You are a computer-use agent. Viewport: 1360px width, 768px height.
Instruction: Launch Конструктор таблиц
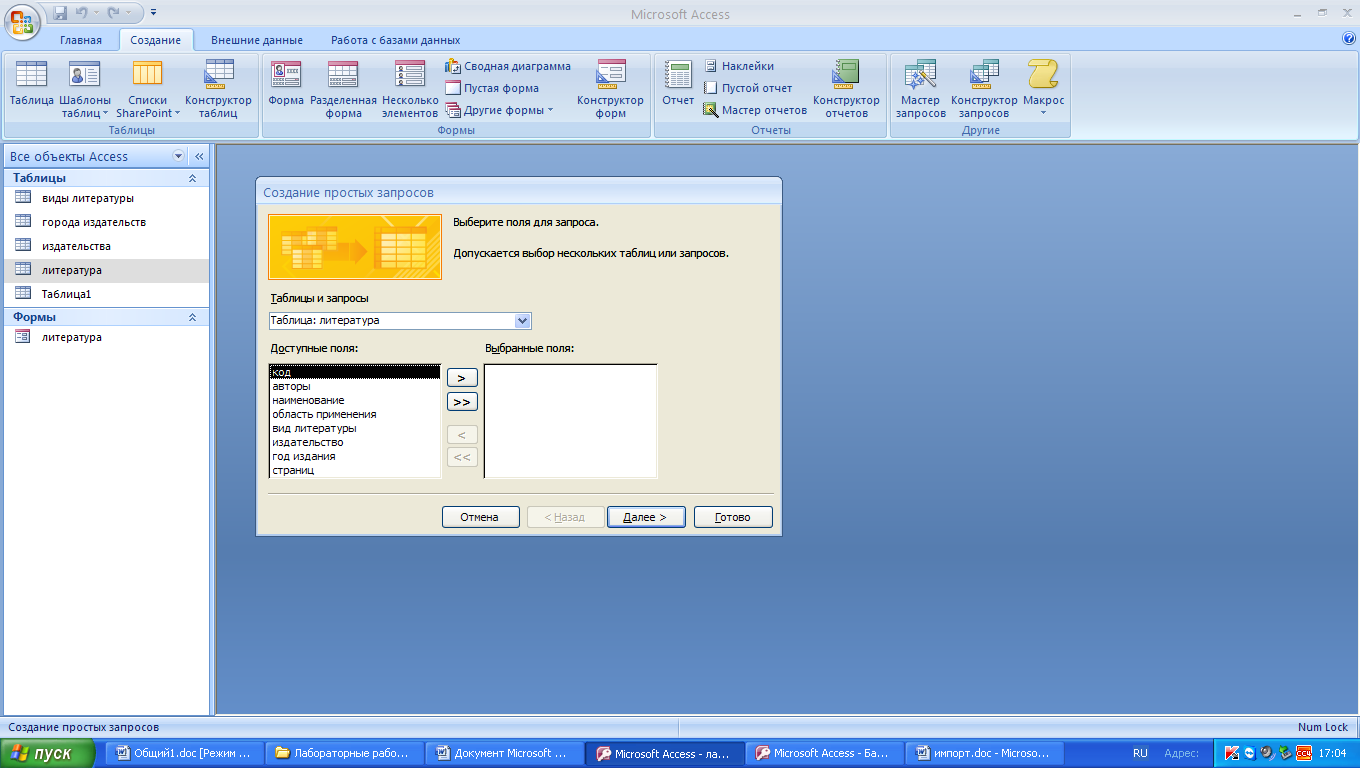218,88
